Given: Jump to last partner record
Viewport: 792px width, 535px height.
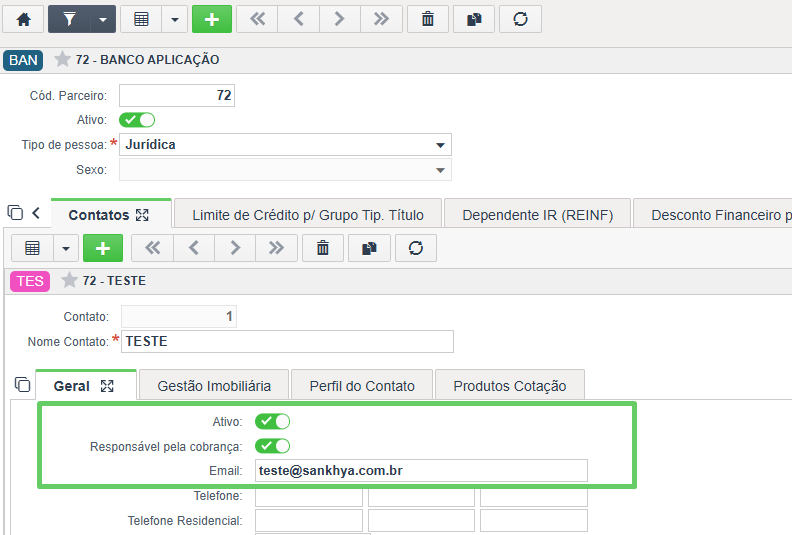Looking at the screenshot, I should [x=381, y=19].
